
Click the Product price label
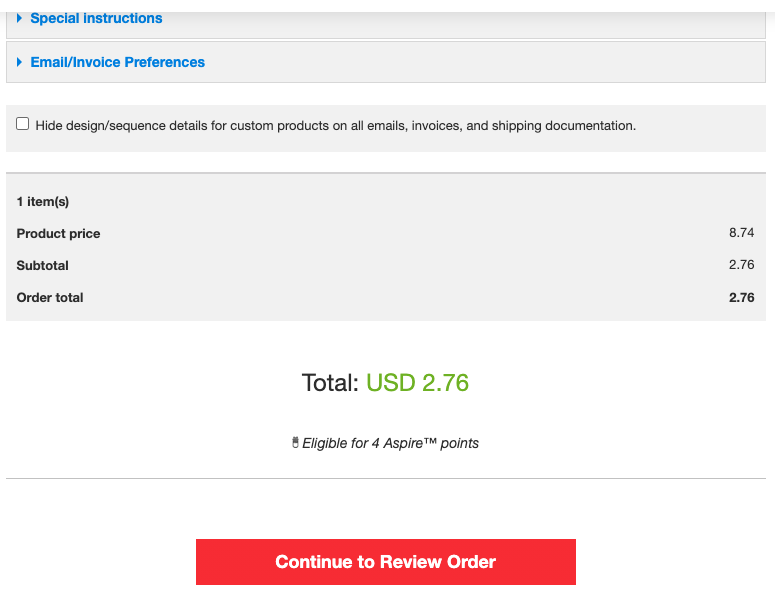(58, 234)
